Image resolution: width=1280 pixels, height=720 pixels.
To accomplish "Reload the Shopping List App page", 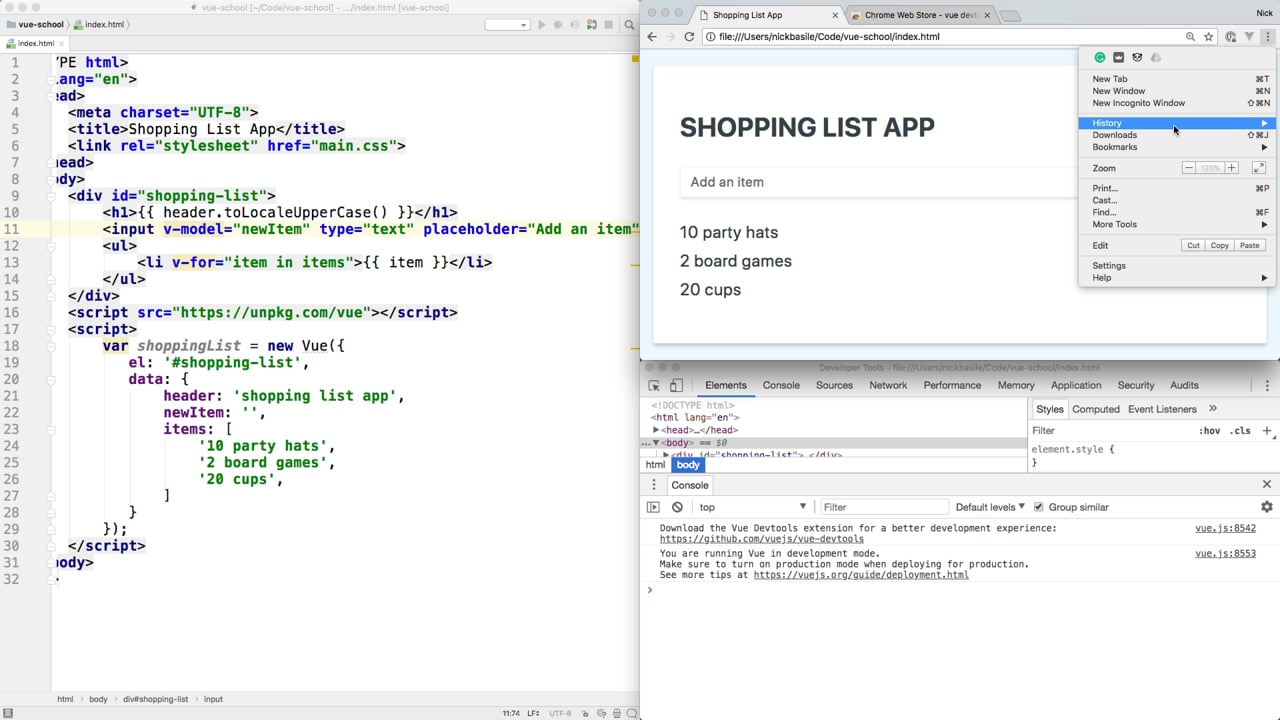I will coord(689,37).
